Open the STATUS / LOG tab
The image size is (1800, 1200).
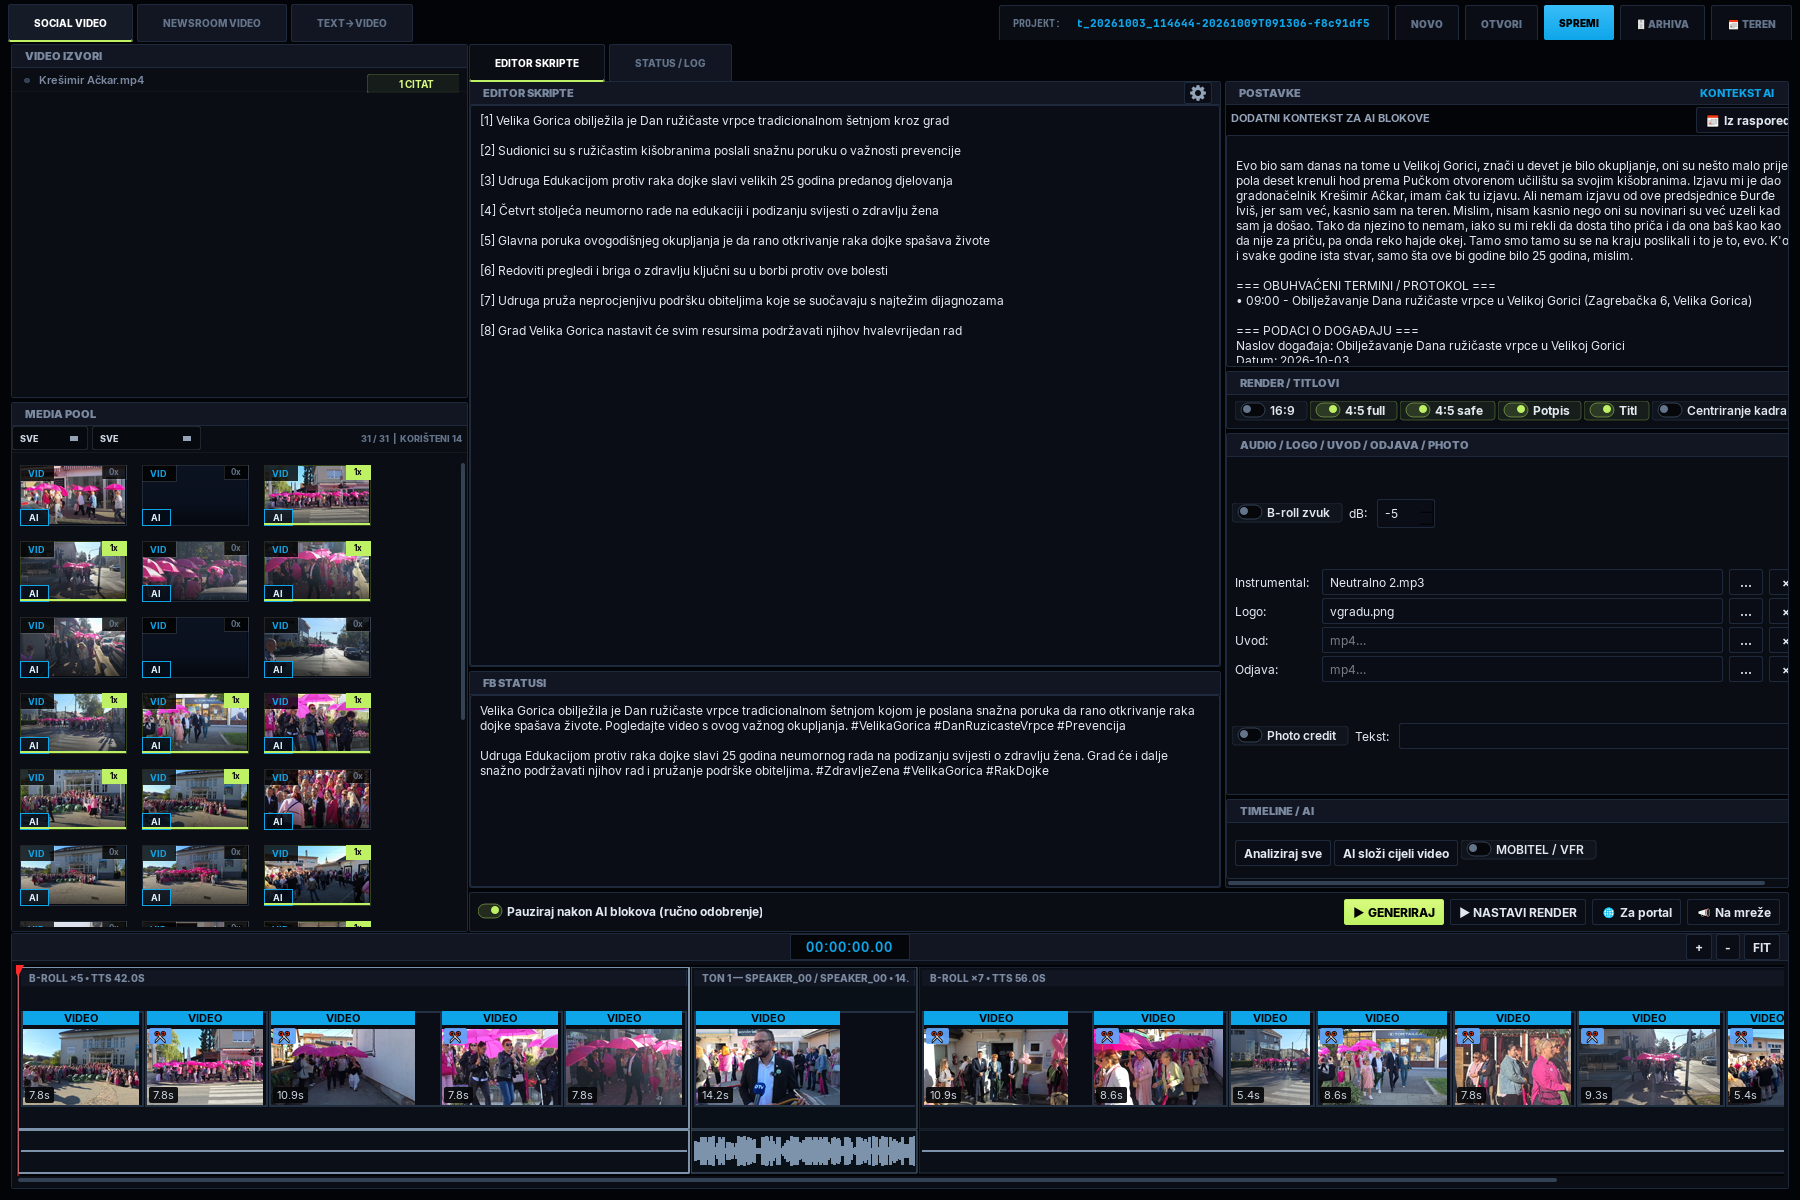(670, 63)
